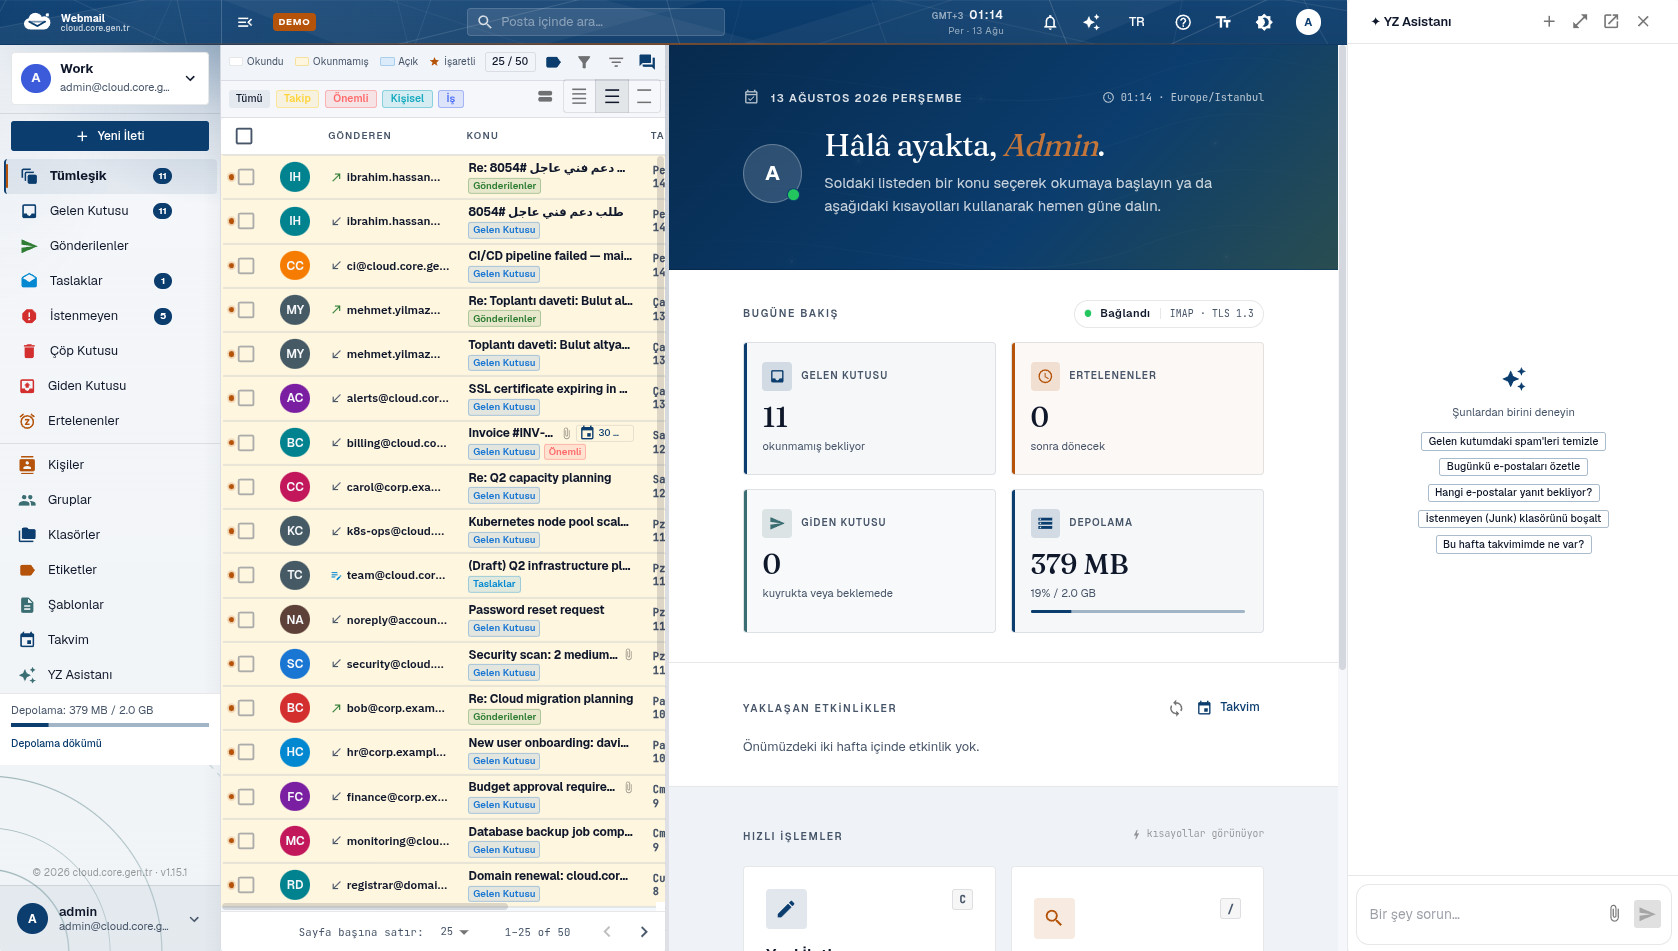Screen dimensions: 1678x951
Task: Open notifications bell icon
Action: coord(1050,22)
